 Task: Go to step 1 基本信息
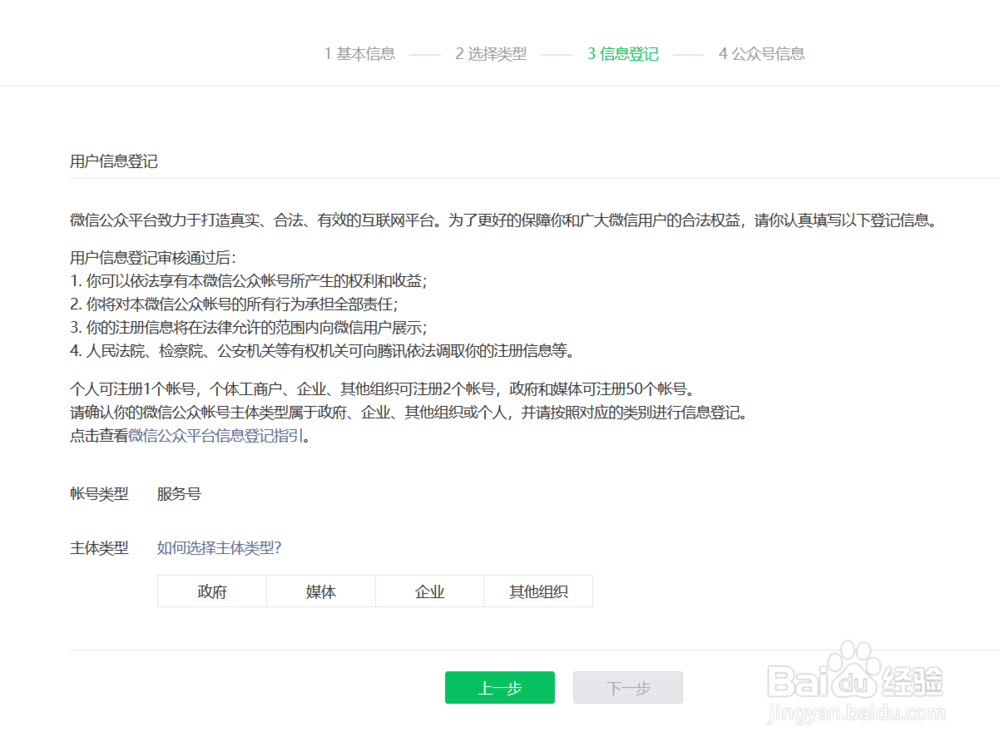tap(360, 54)
